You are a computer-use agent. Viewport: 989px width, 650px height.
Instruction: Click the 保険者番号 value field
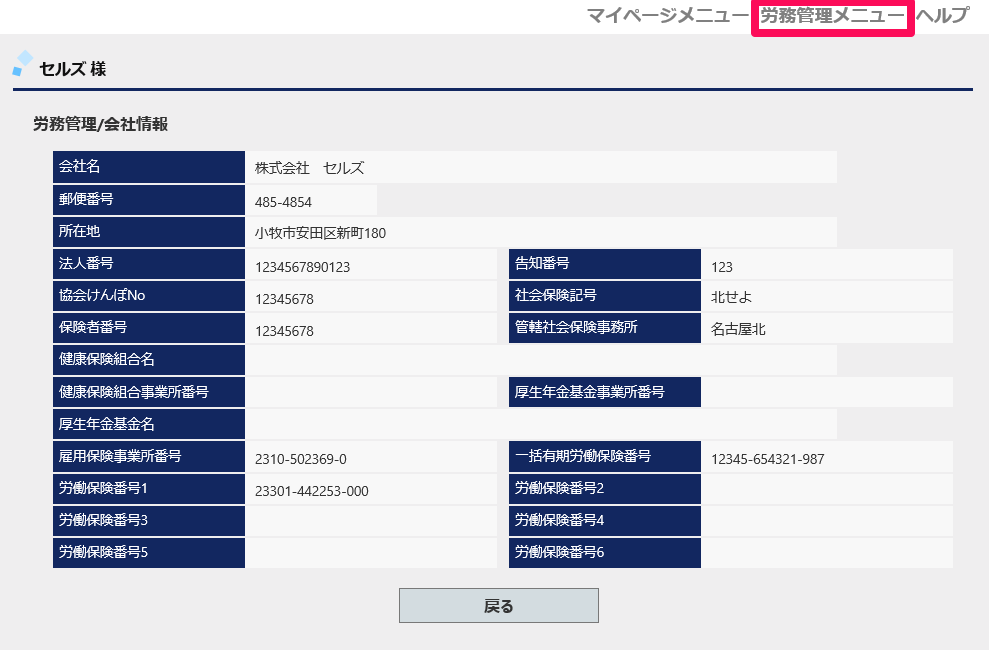[x=371, y=330]
